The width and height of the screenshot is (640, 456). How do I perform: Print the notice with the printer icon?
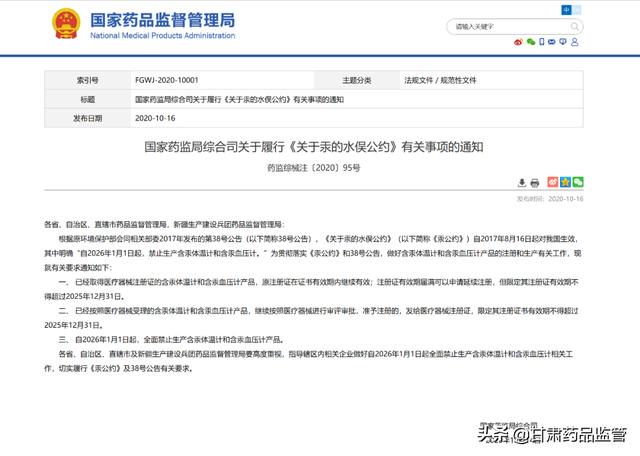tap(535, 182)
